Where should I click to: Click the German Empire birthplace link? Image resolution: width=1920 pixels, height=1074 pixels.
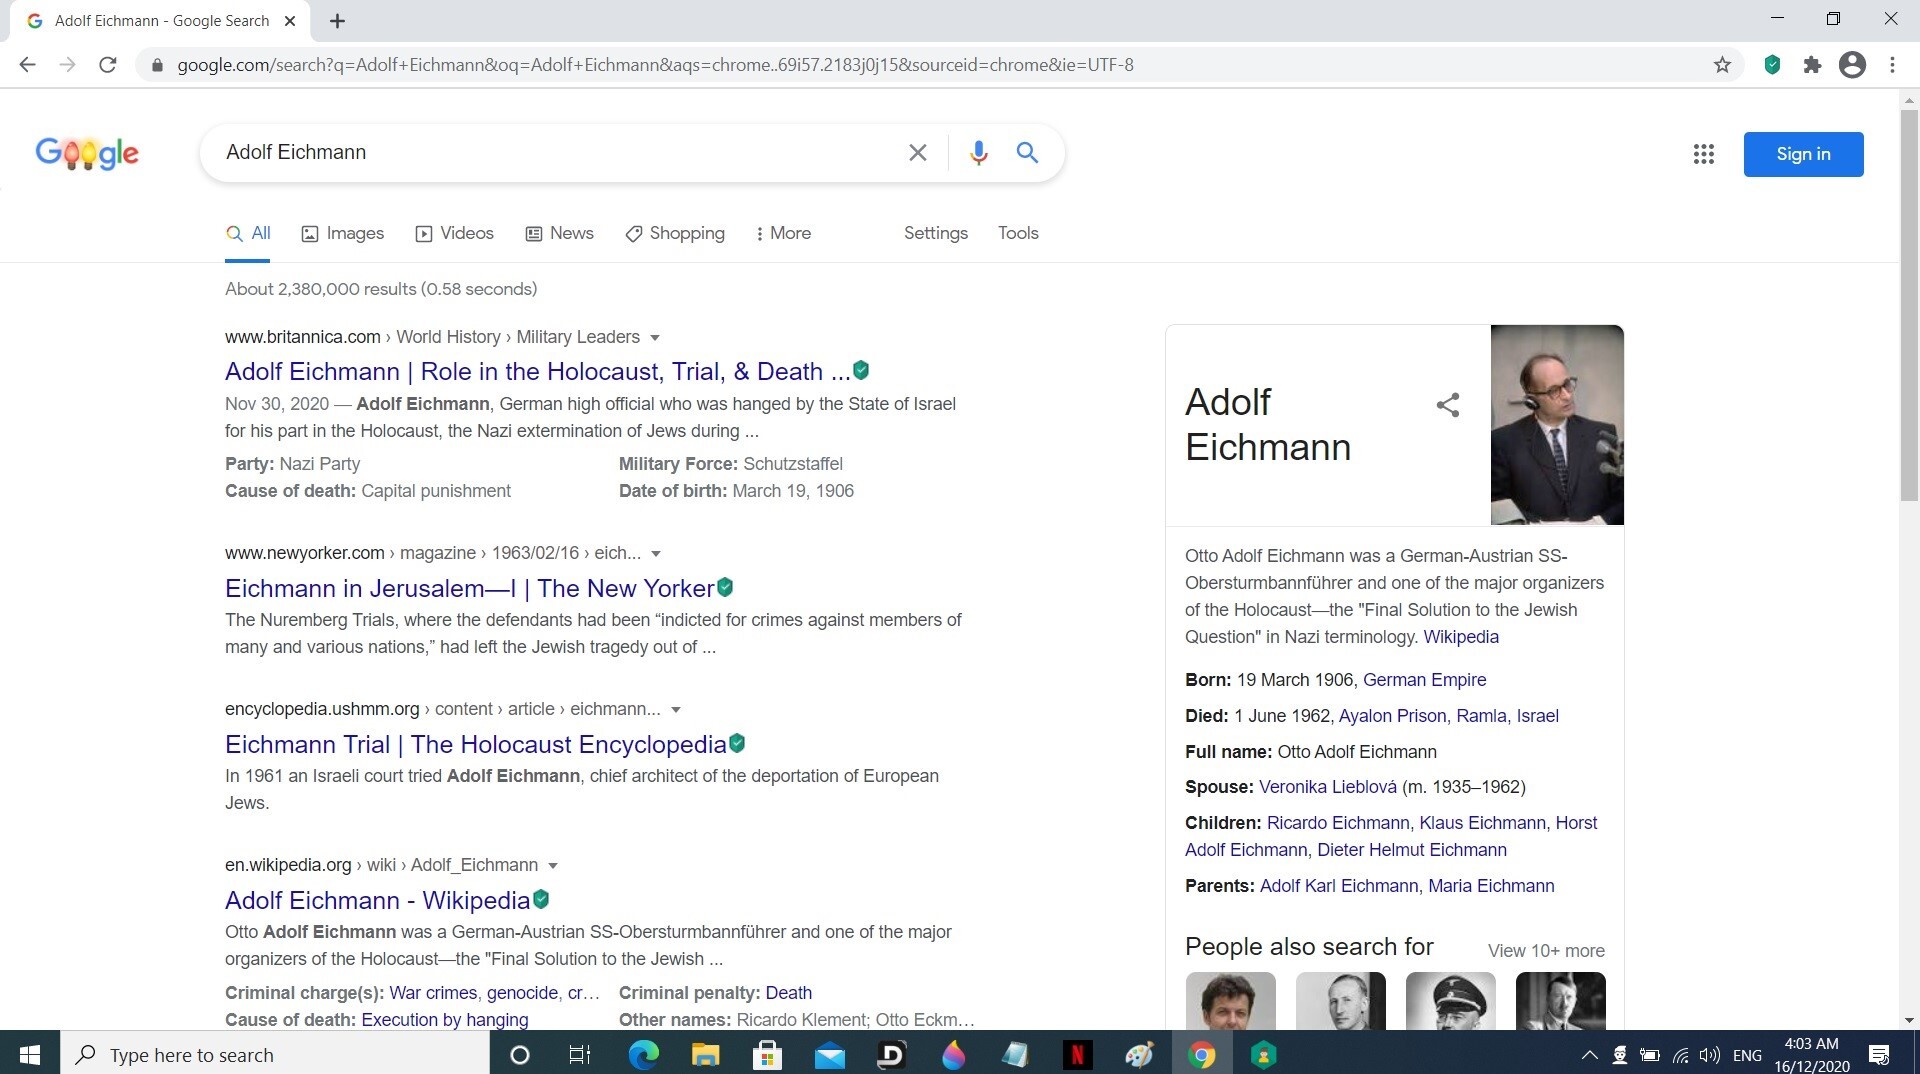[1424, 680]
